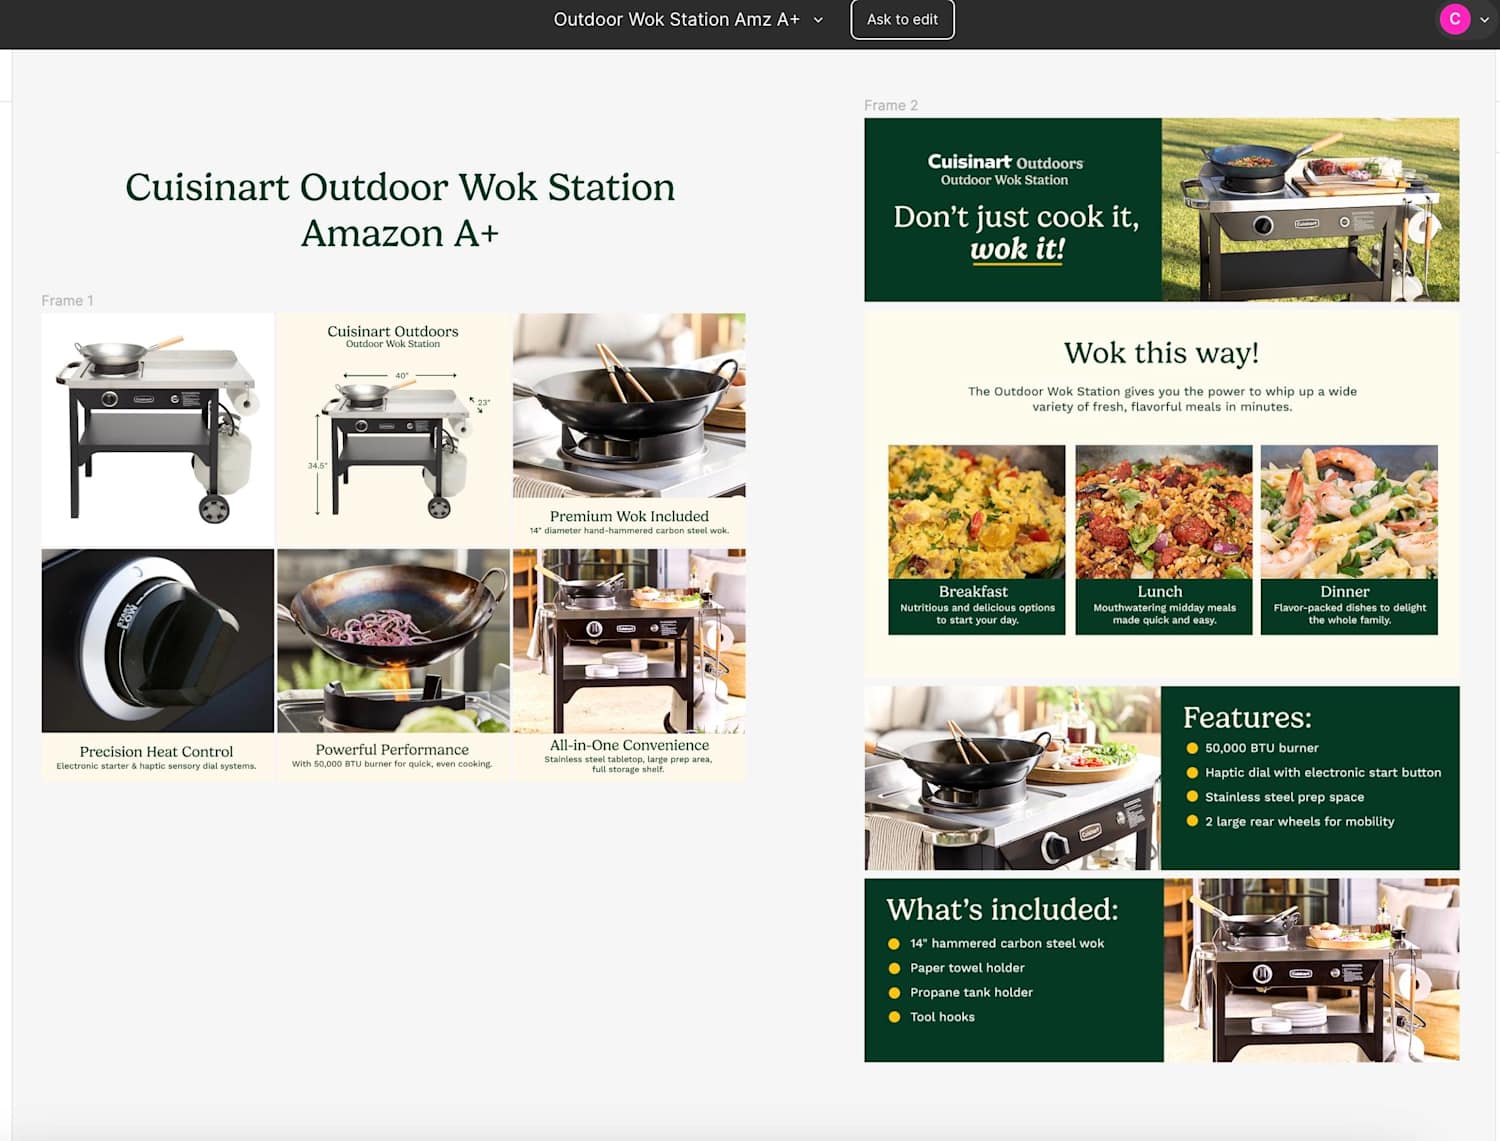Viewport: 1500px width, 1141px height.
Task: Click the Premium Wok Included caption
Action: tap(629, 516)
